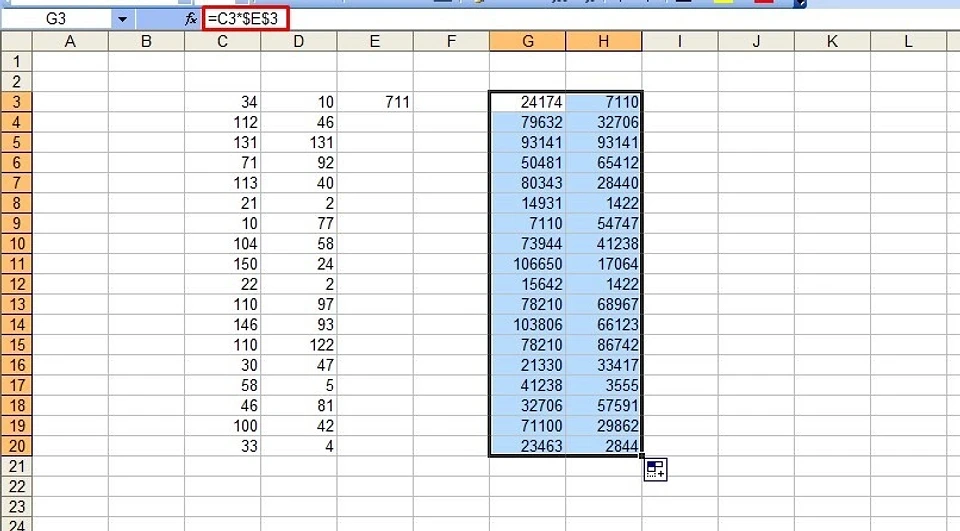The image size is (960, 531).
Task: Select column G header
Action: tap(527, 41)
